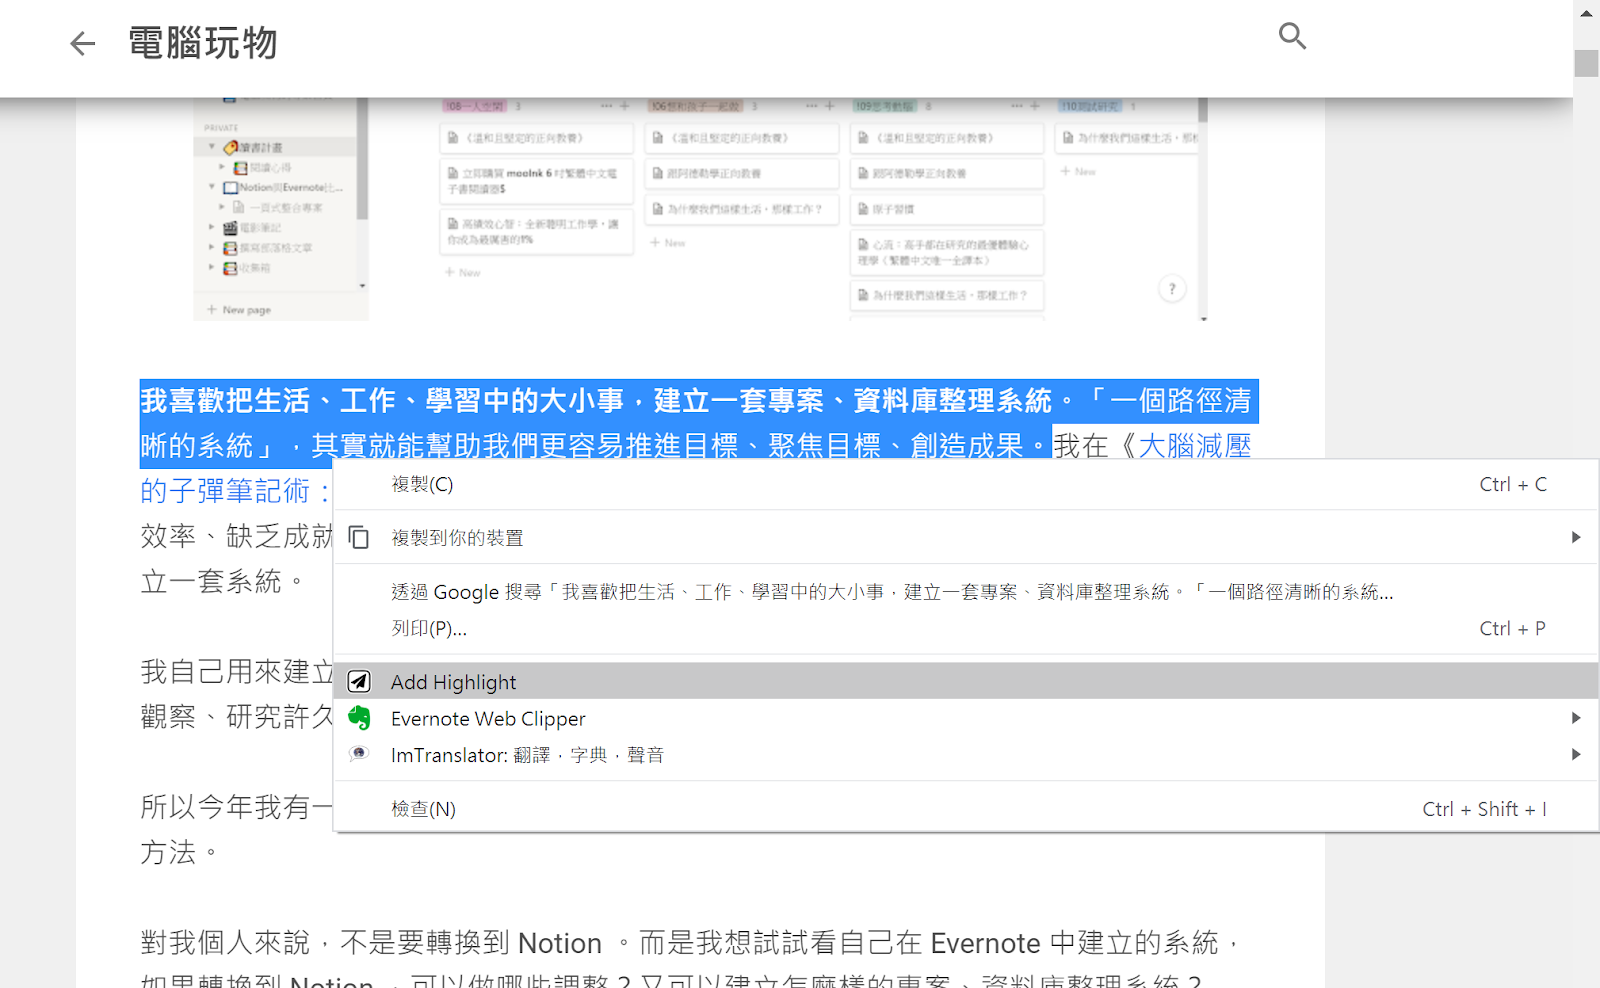This screenshot has height=988, width=1600.
Task: Open Evernote Web Clipper menu entry
Action: [x=965, y=718]
